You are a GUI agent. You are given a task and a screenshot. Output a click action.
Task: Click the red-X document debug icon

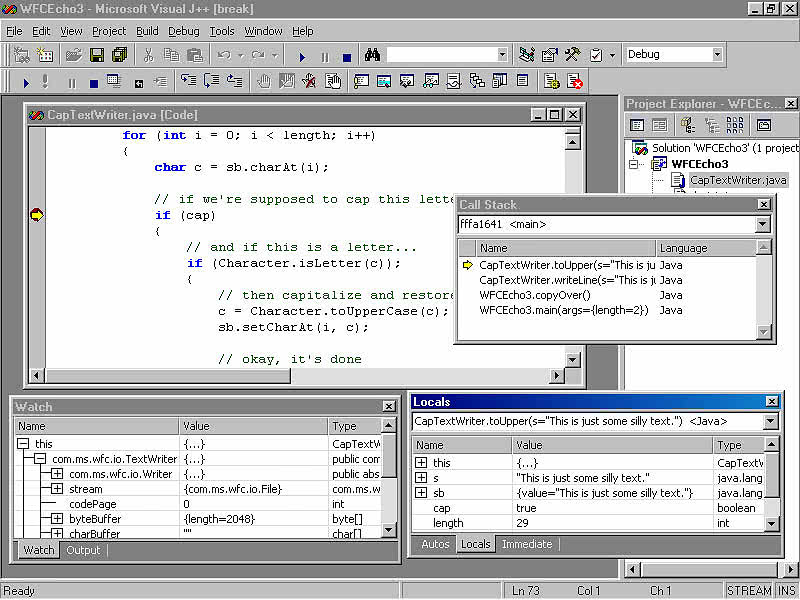[575, 81]
